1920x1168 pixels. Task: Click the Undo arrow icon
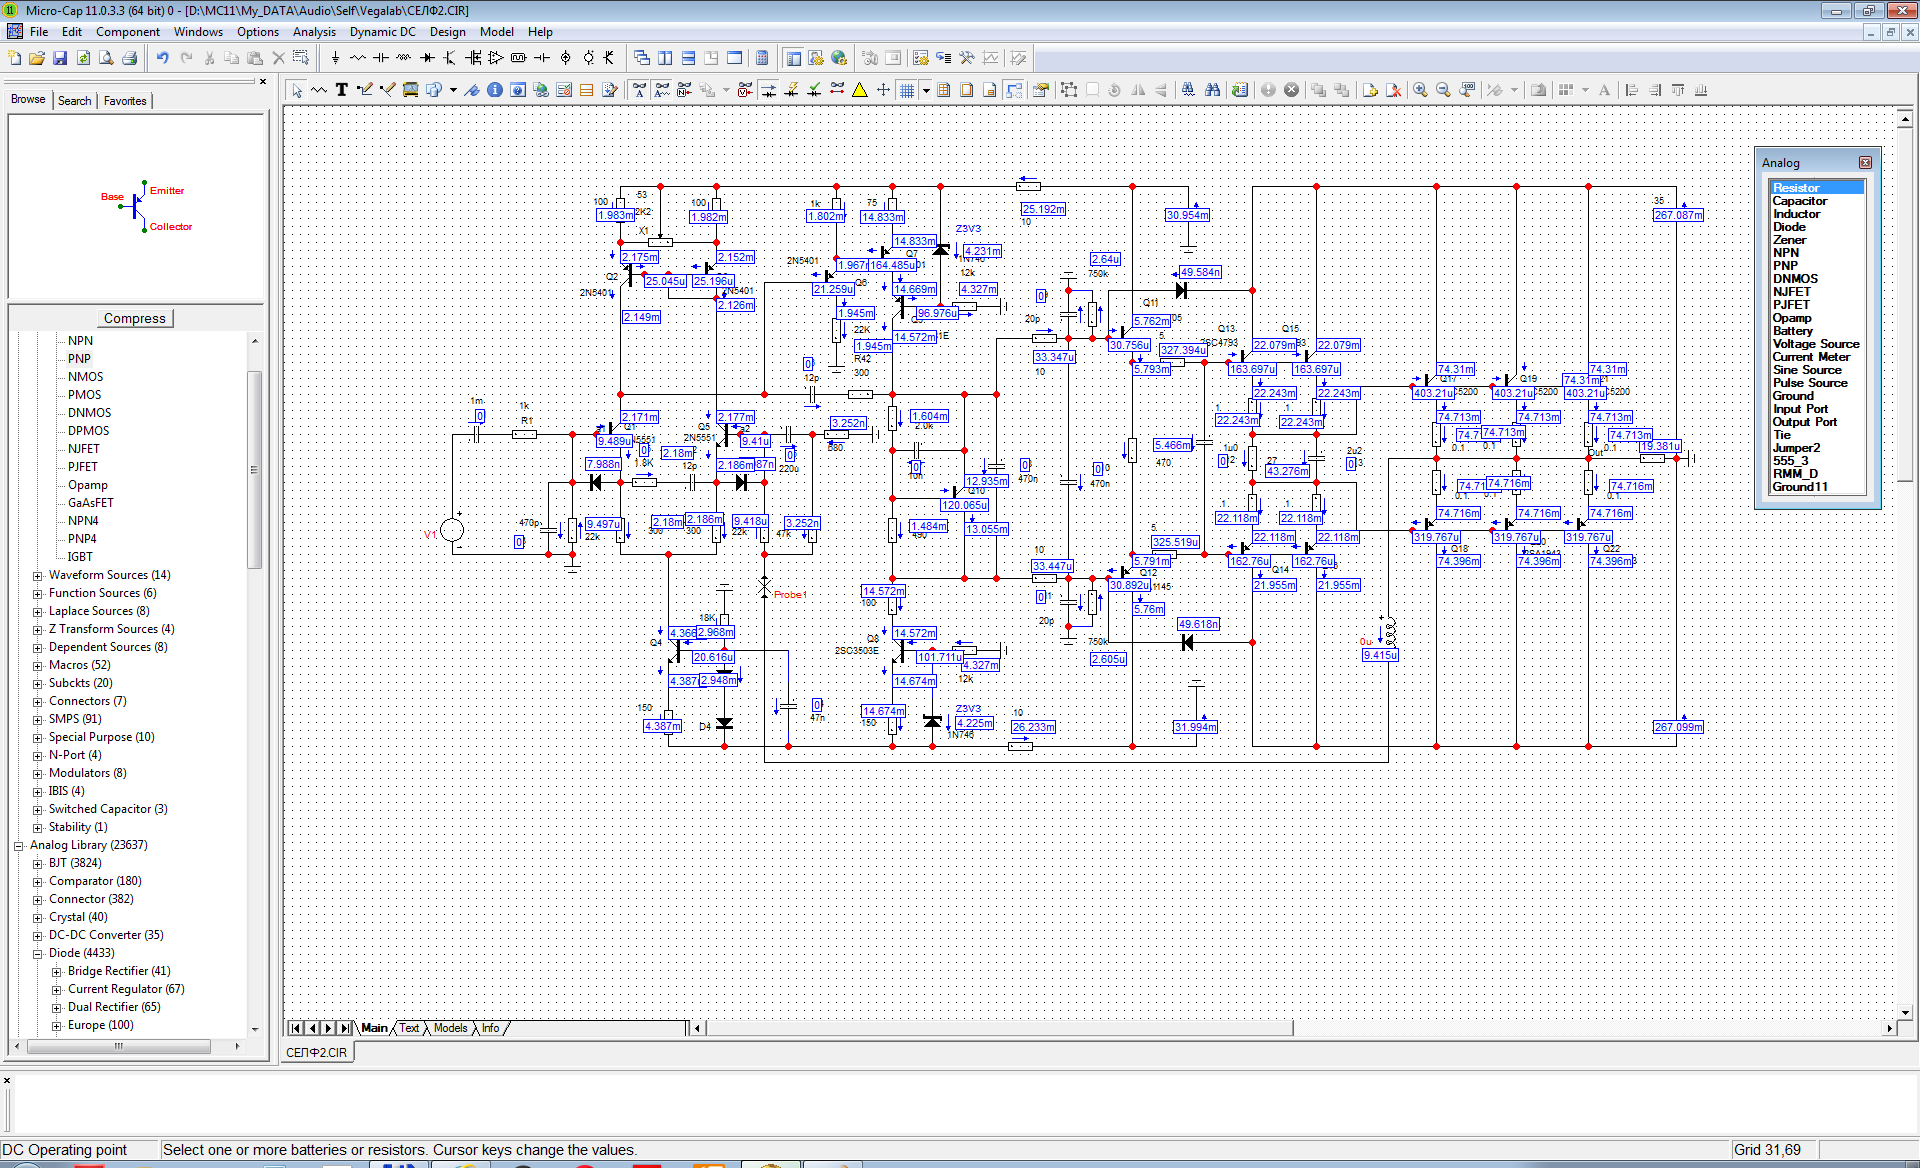point(162,58)
